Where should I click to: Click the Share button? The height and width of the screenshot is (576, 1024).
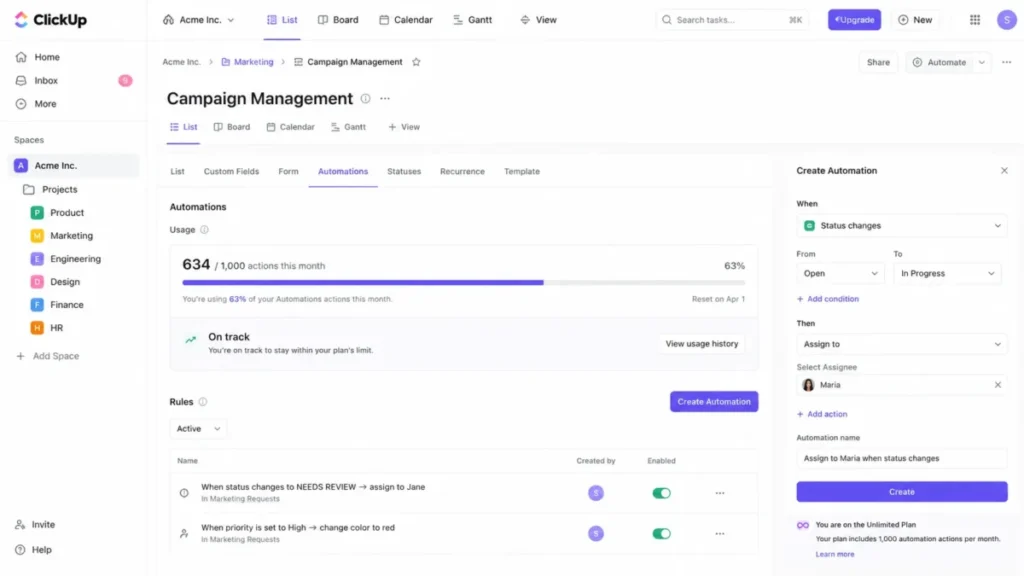[878, 62]
